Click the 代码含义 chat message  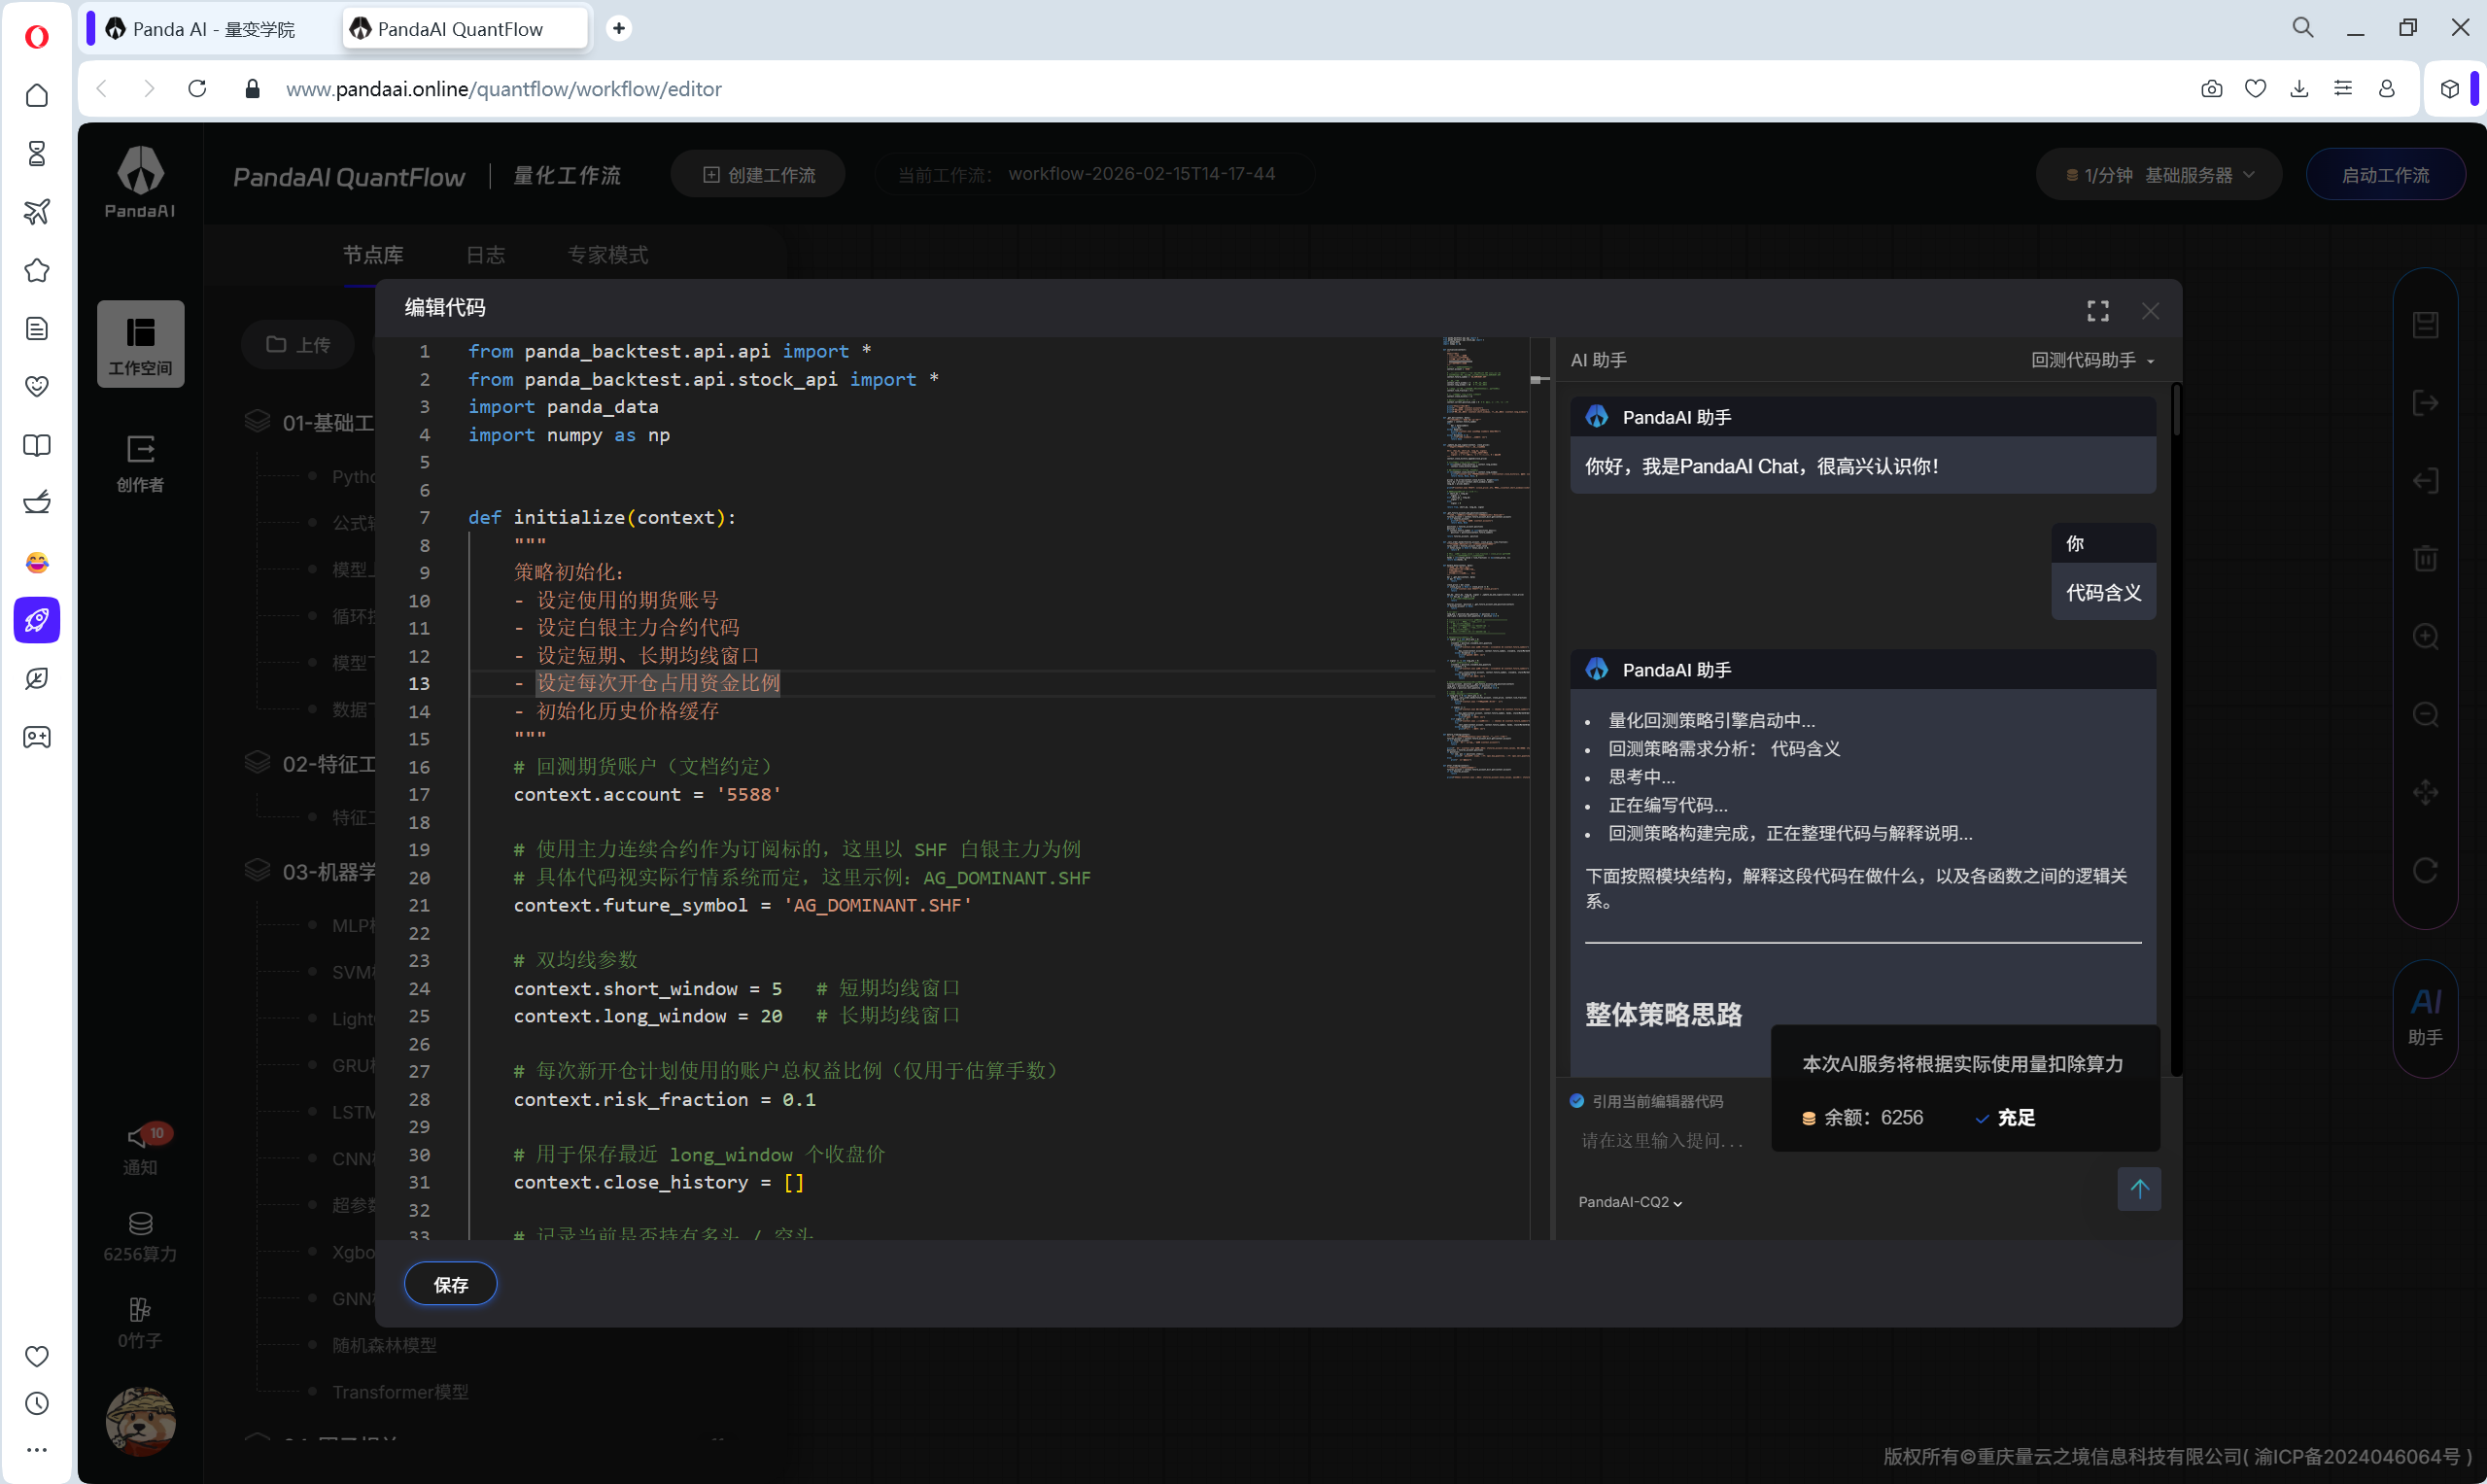(2103, 592)
